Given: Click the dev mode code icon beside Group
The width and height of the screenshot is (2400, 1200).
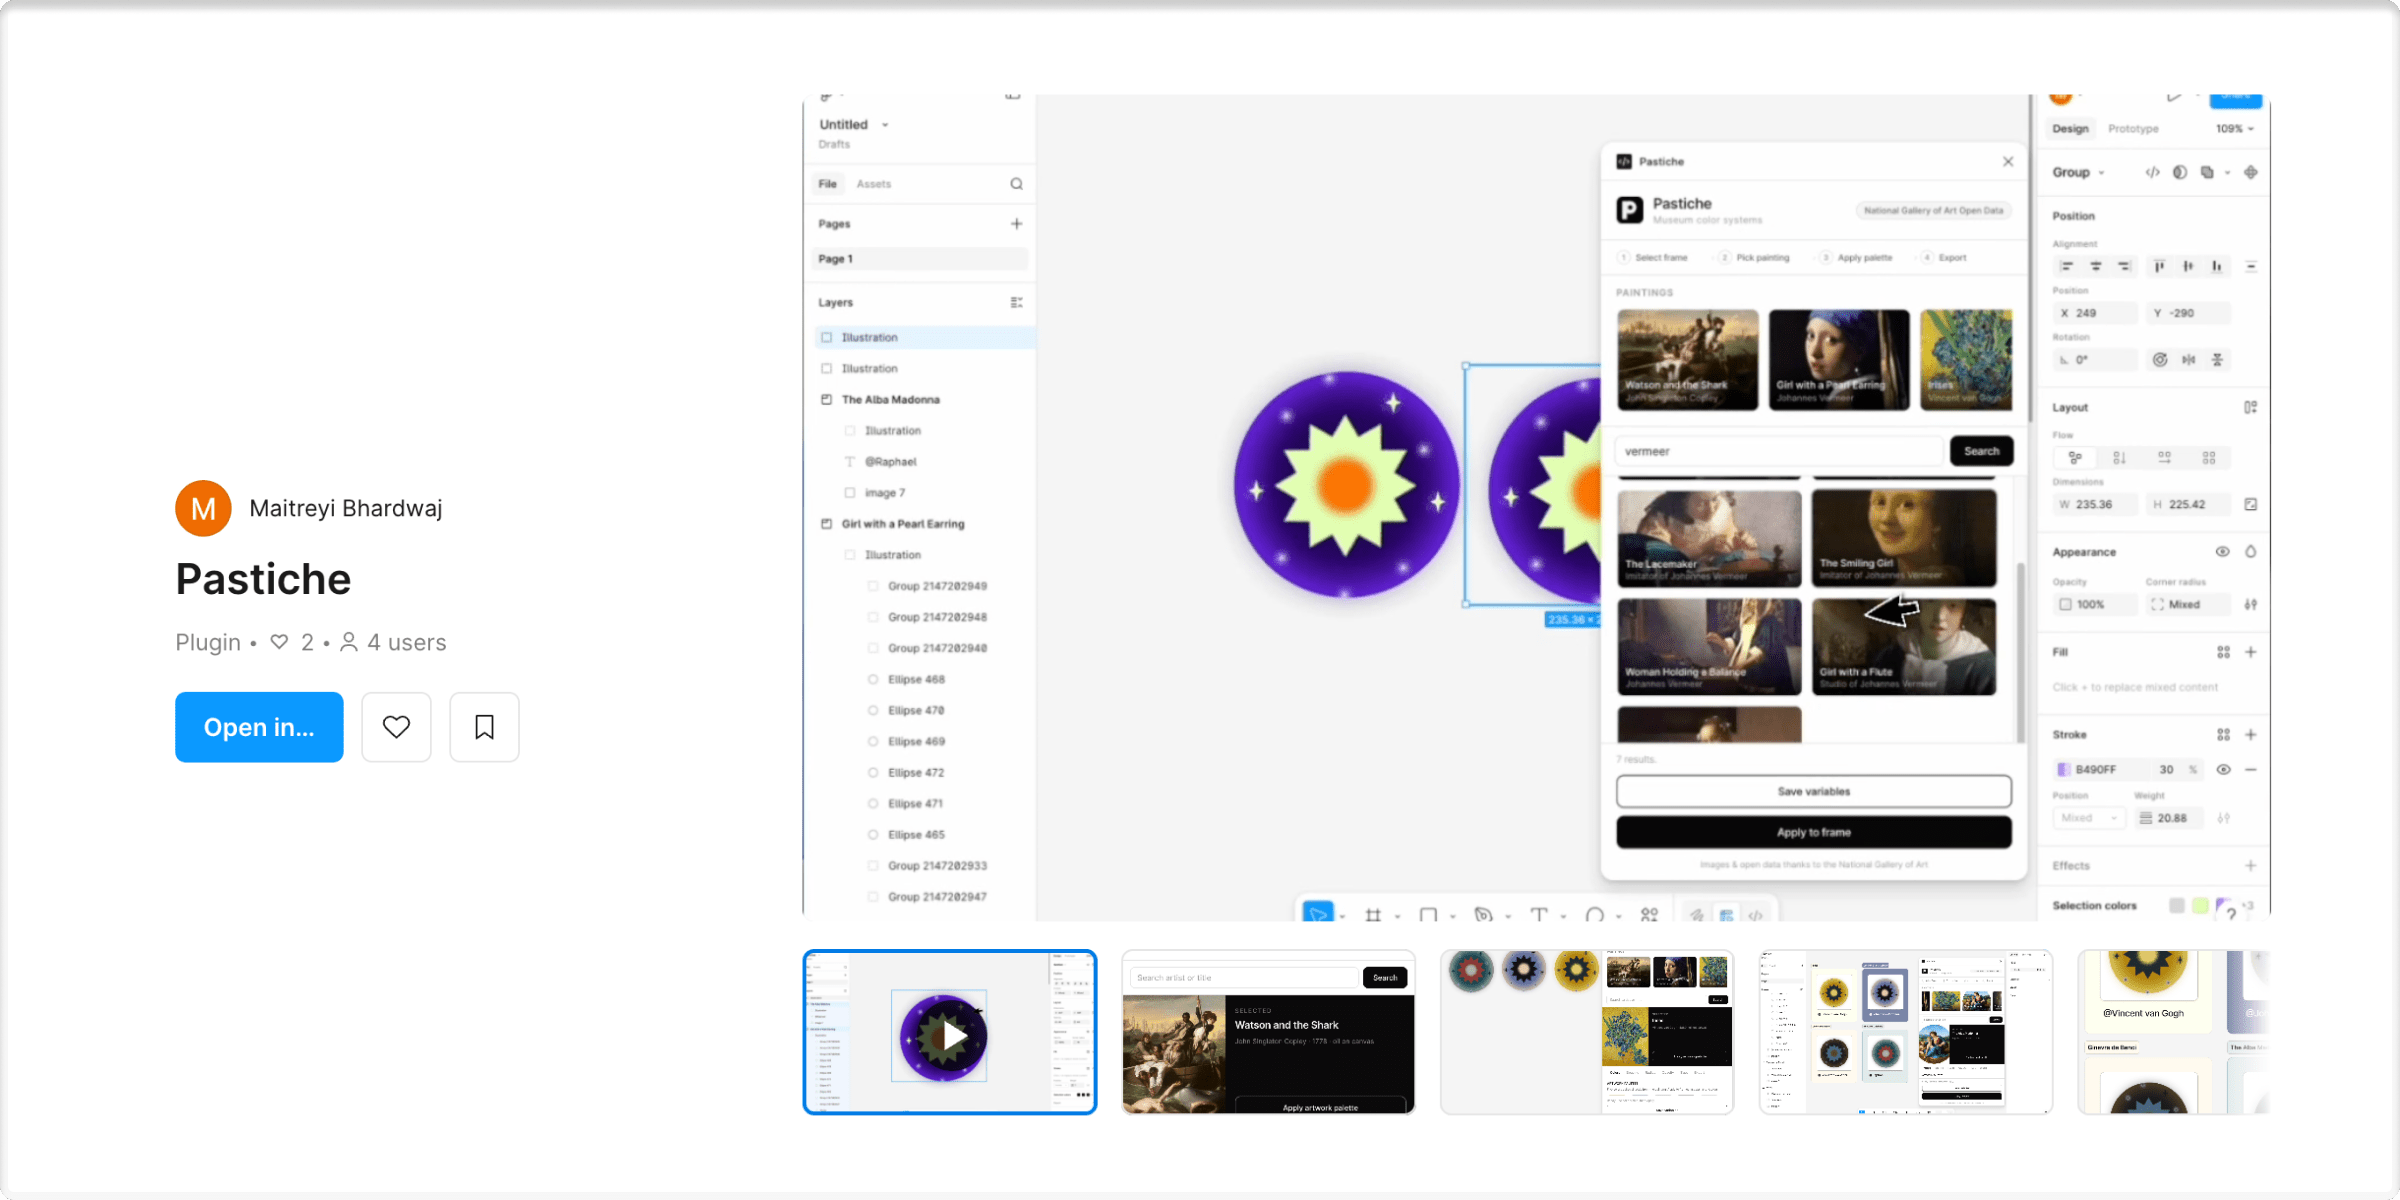Looking at the screenshot, I should [2152, 172].
